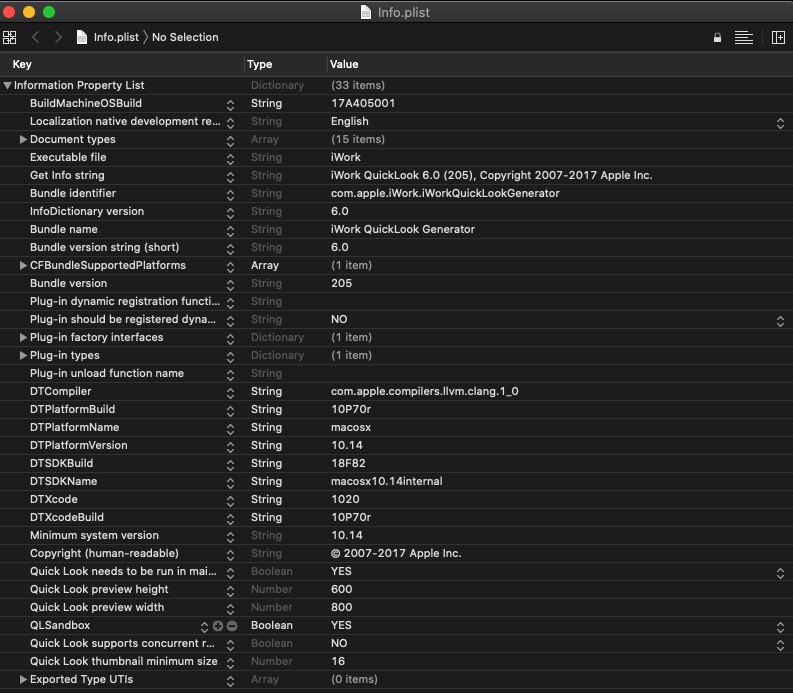The width and height of the screenshot is (793, 693).
Task: Open YES/NO popup for Quick Look supports concurrent requests
Action: coord(780,645)
